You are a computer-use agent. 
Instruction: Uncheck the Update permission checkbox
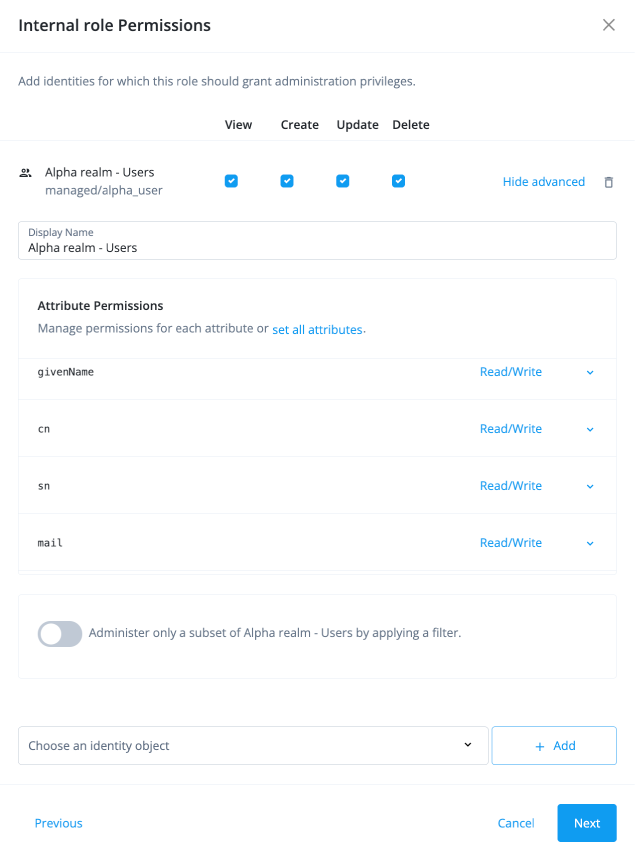tap(343, 181)
